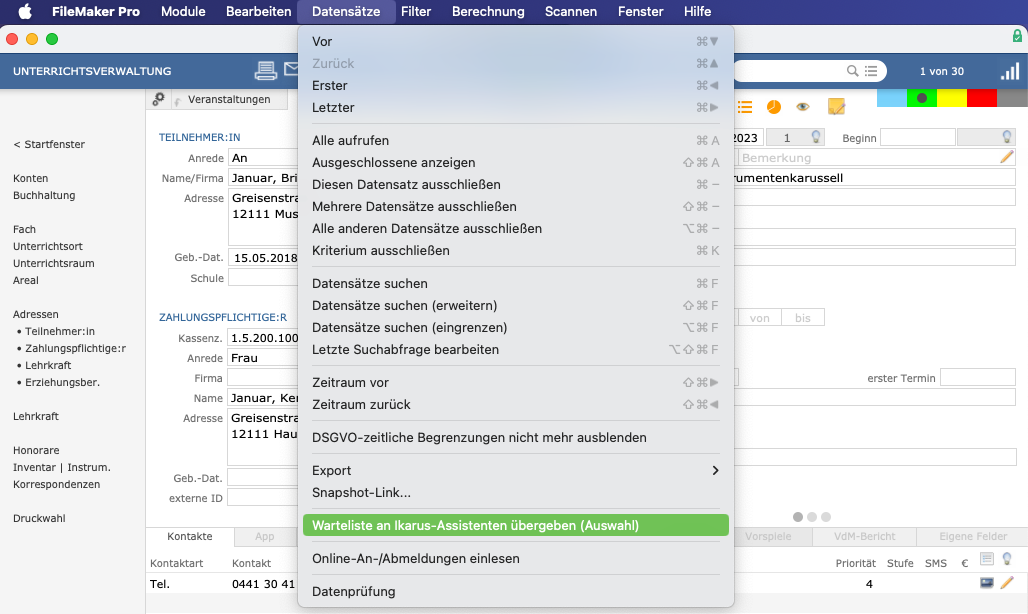Choose Vor from Datensätze menu
1028x614 pixels.
click(x=515, y=41)
